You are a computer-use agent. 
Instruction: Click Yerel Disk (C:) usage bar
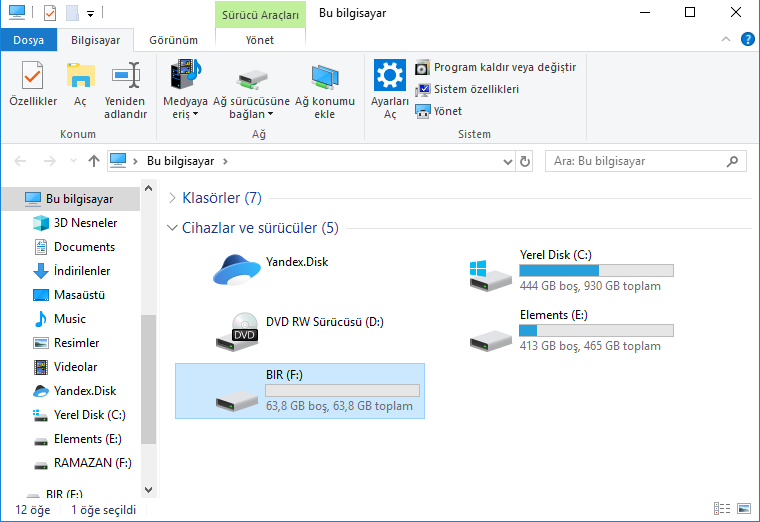[596, 271]
